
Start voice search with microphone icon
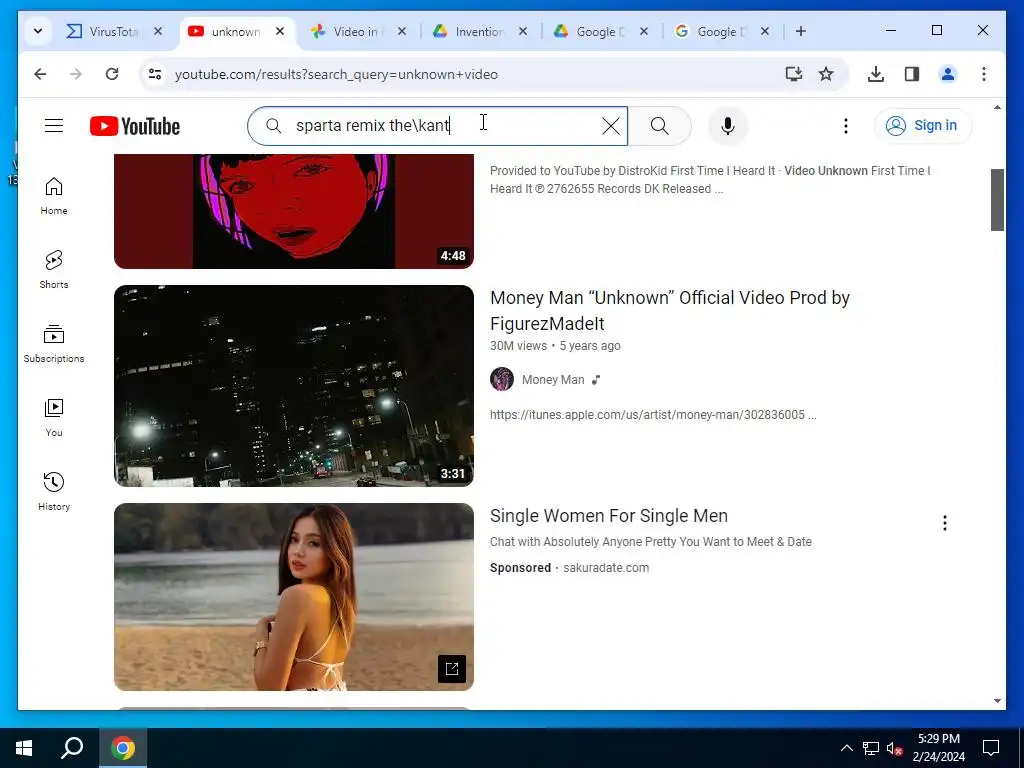point(728,126)
